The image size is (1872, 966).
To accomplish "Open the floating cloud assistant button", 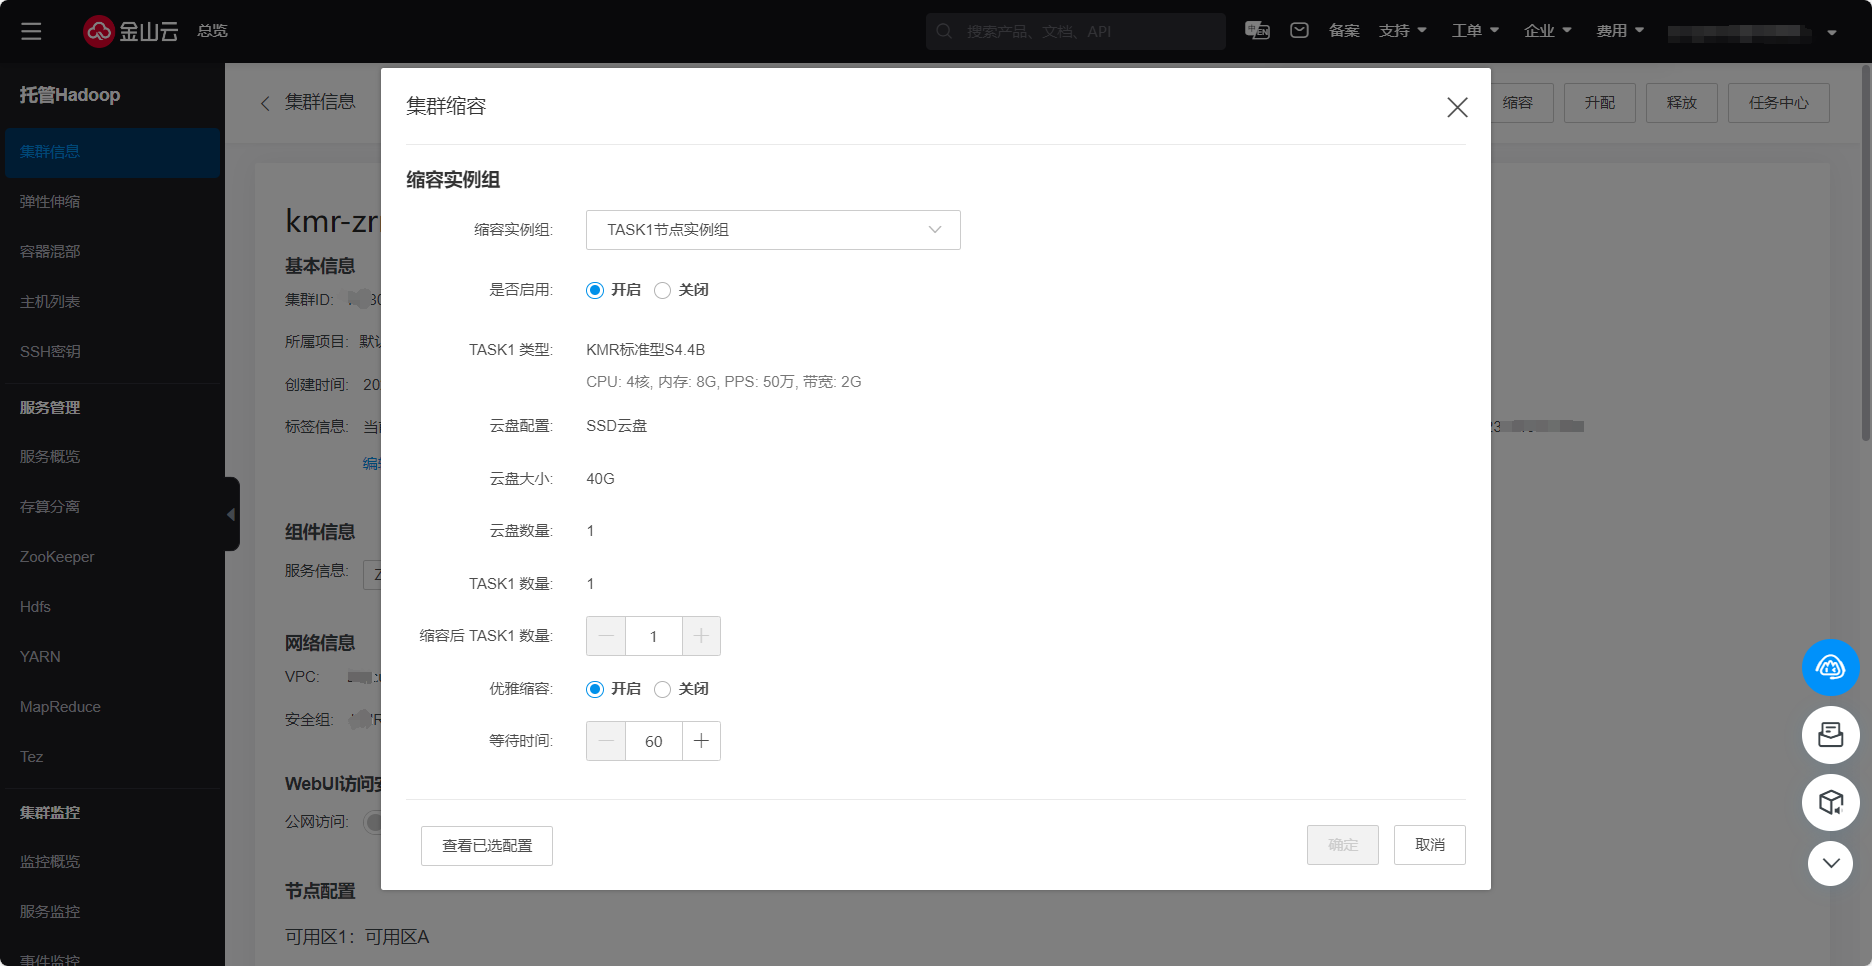I will tap(1830, 667).
